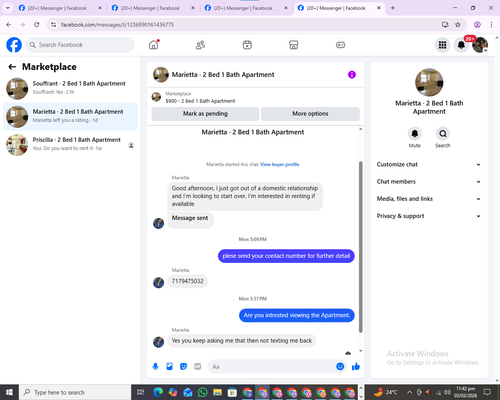Screen dimensions: 500x400
Task: Open the purple conversation information icon
Action: pos(352,75)
